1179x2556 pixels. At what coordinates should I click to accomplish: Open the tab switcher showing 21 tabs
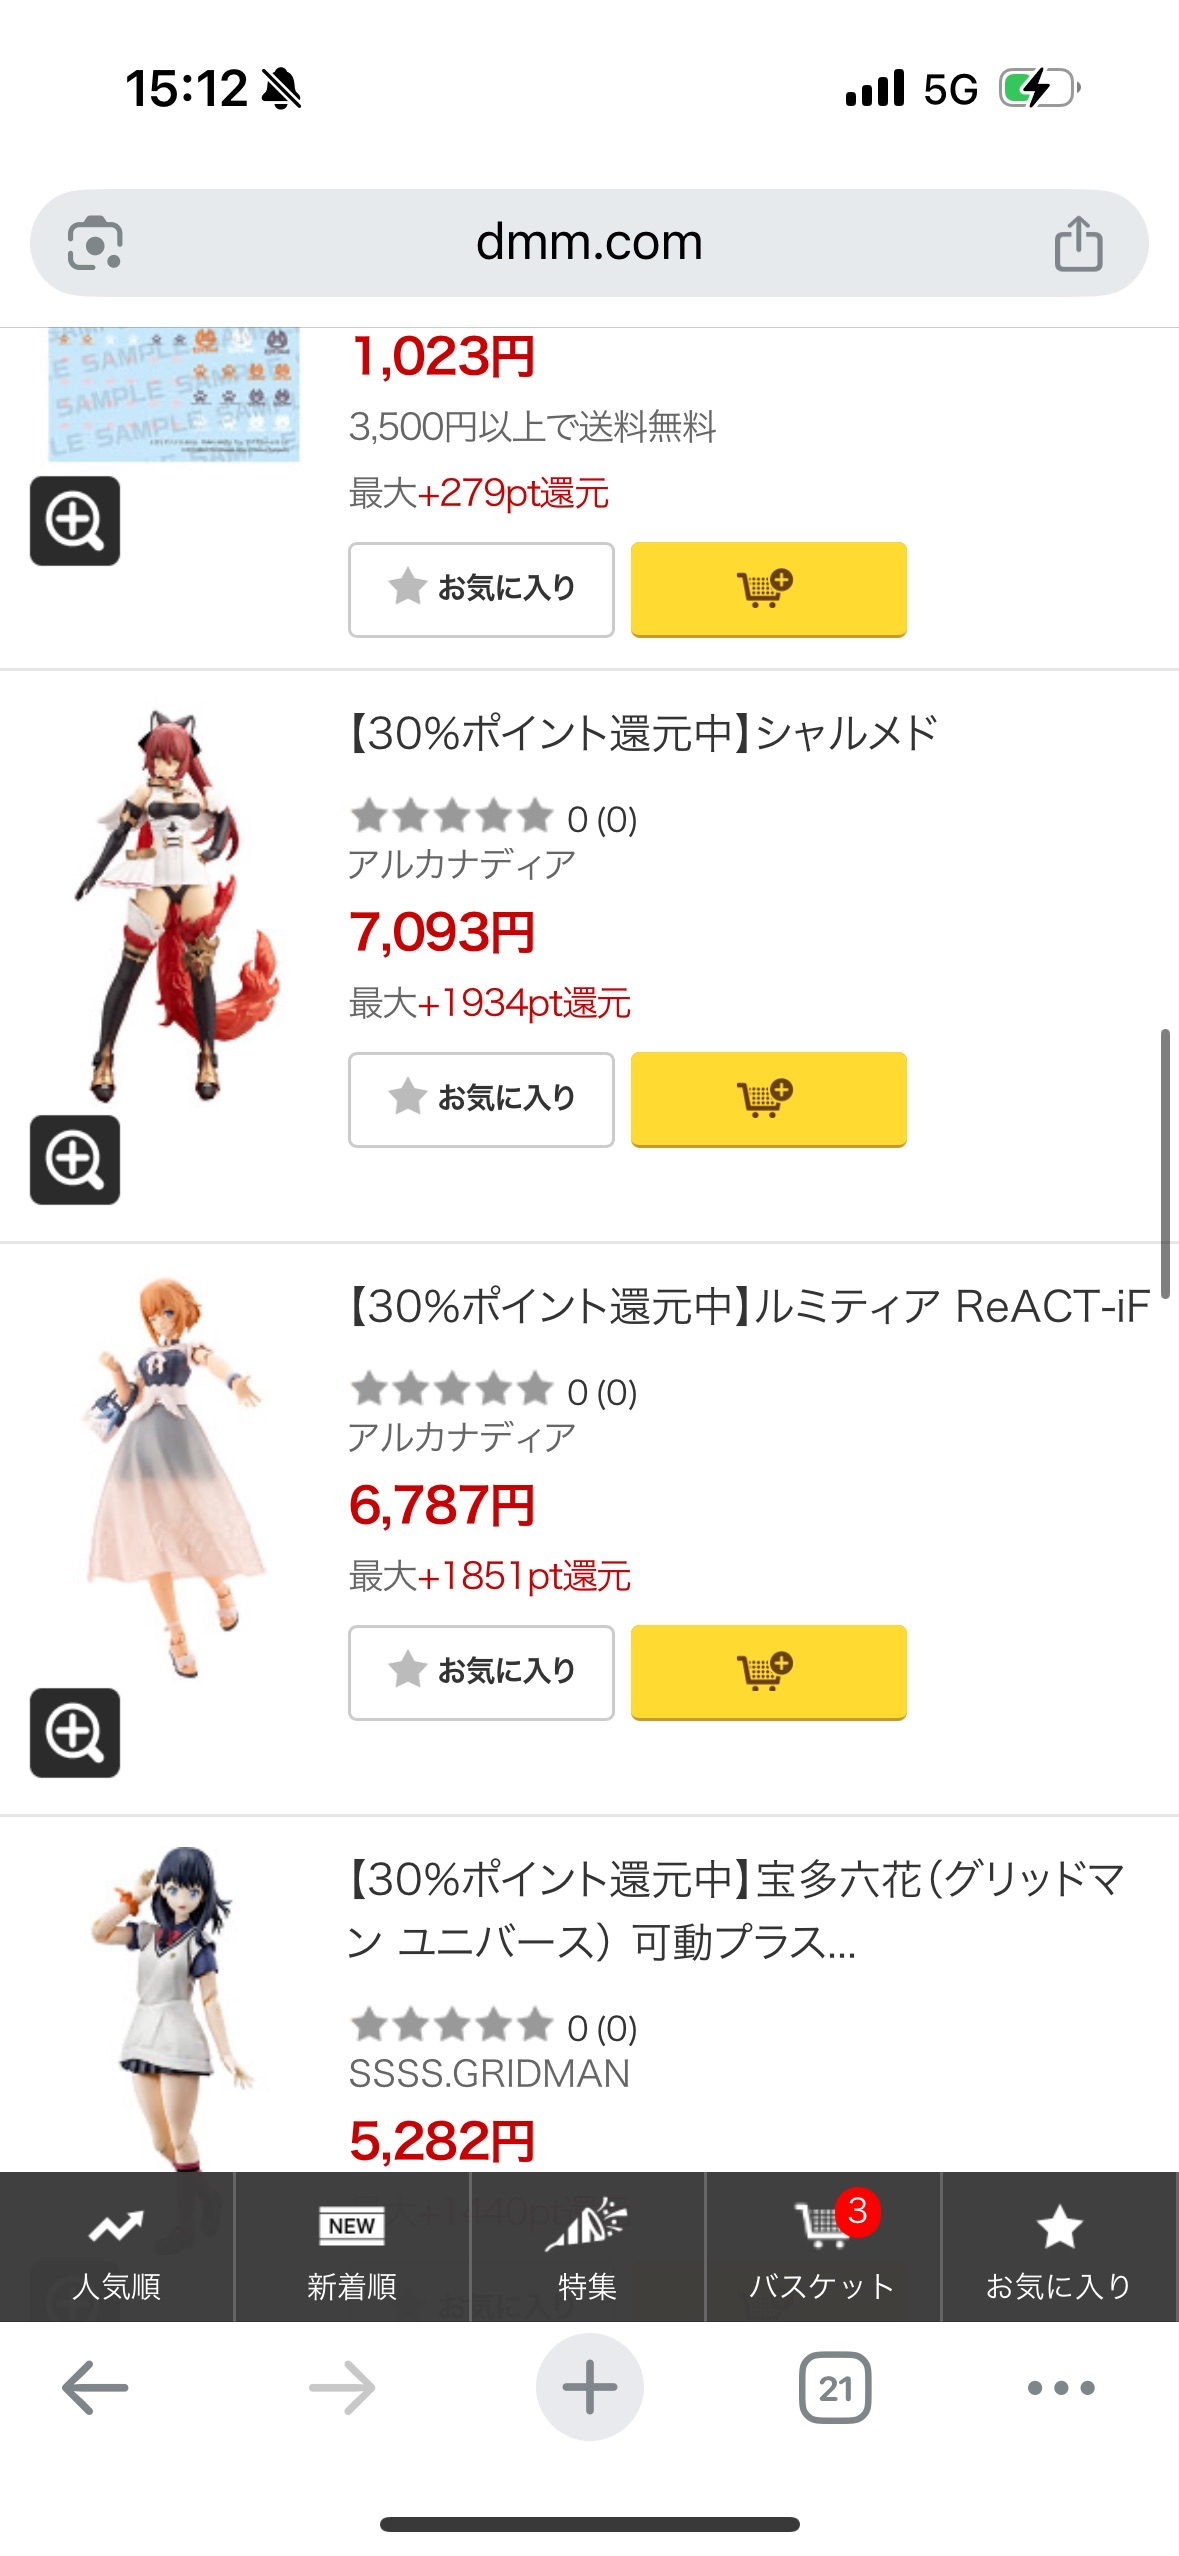pos(835,2388)
